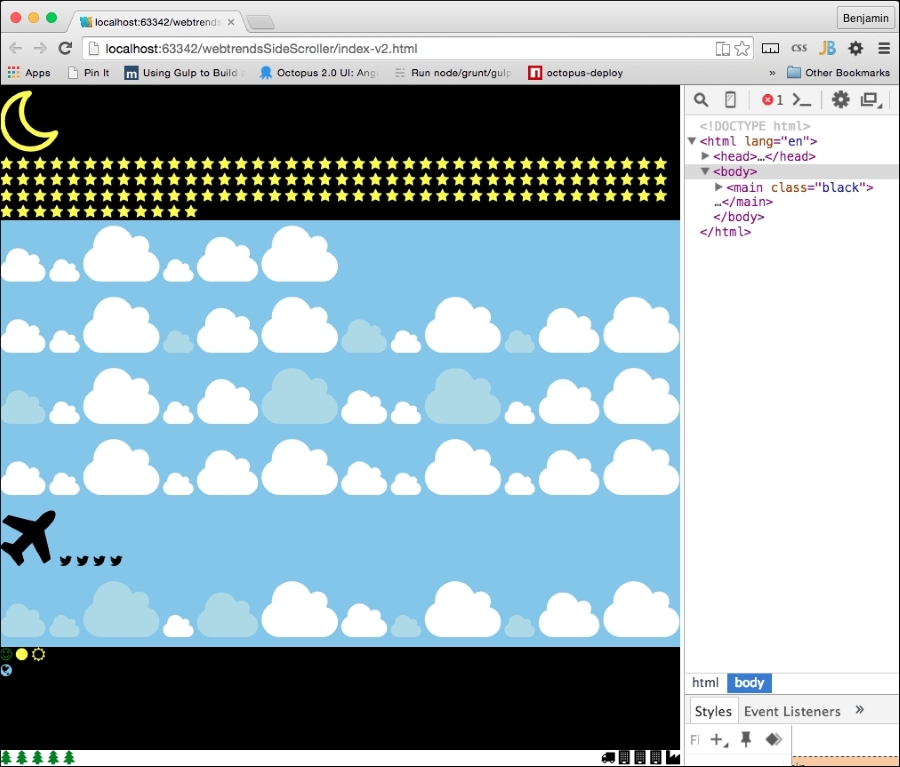Expand the main class black node

pos(718,187)
